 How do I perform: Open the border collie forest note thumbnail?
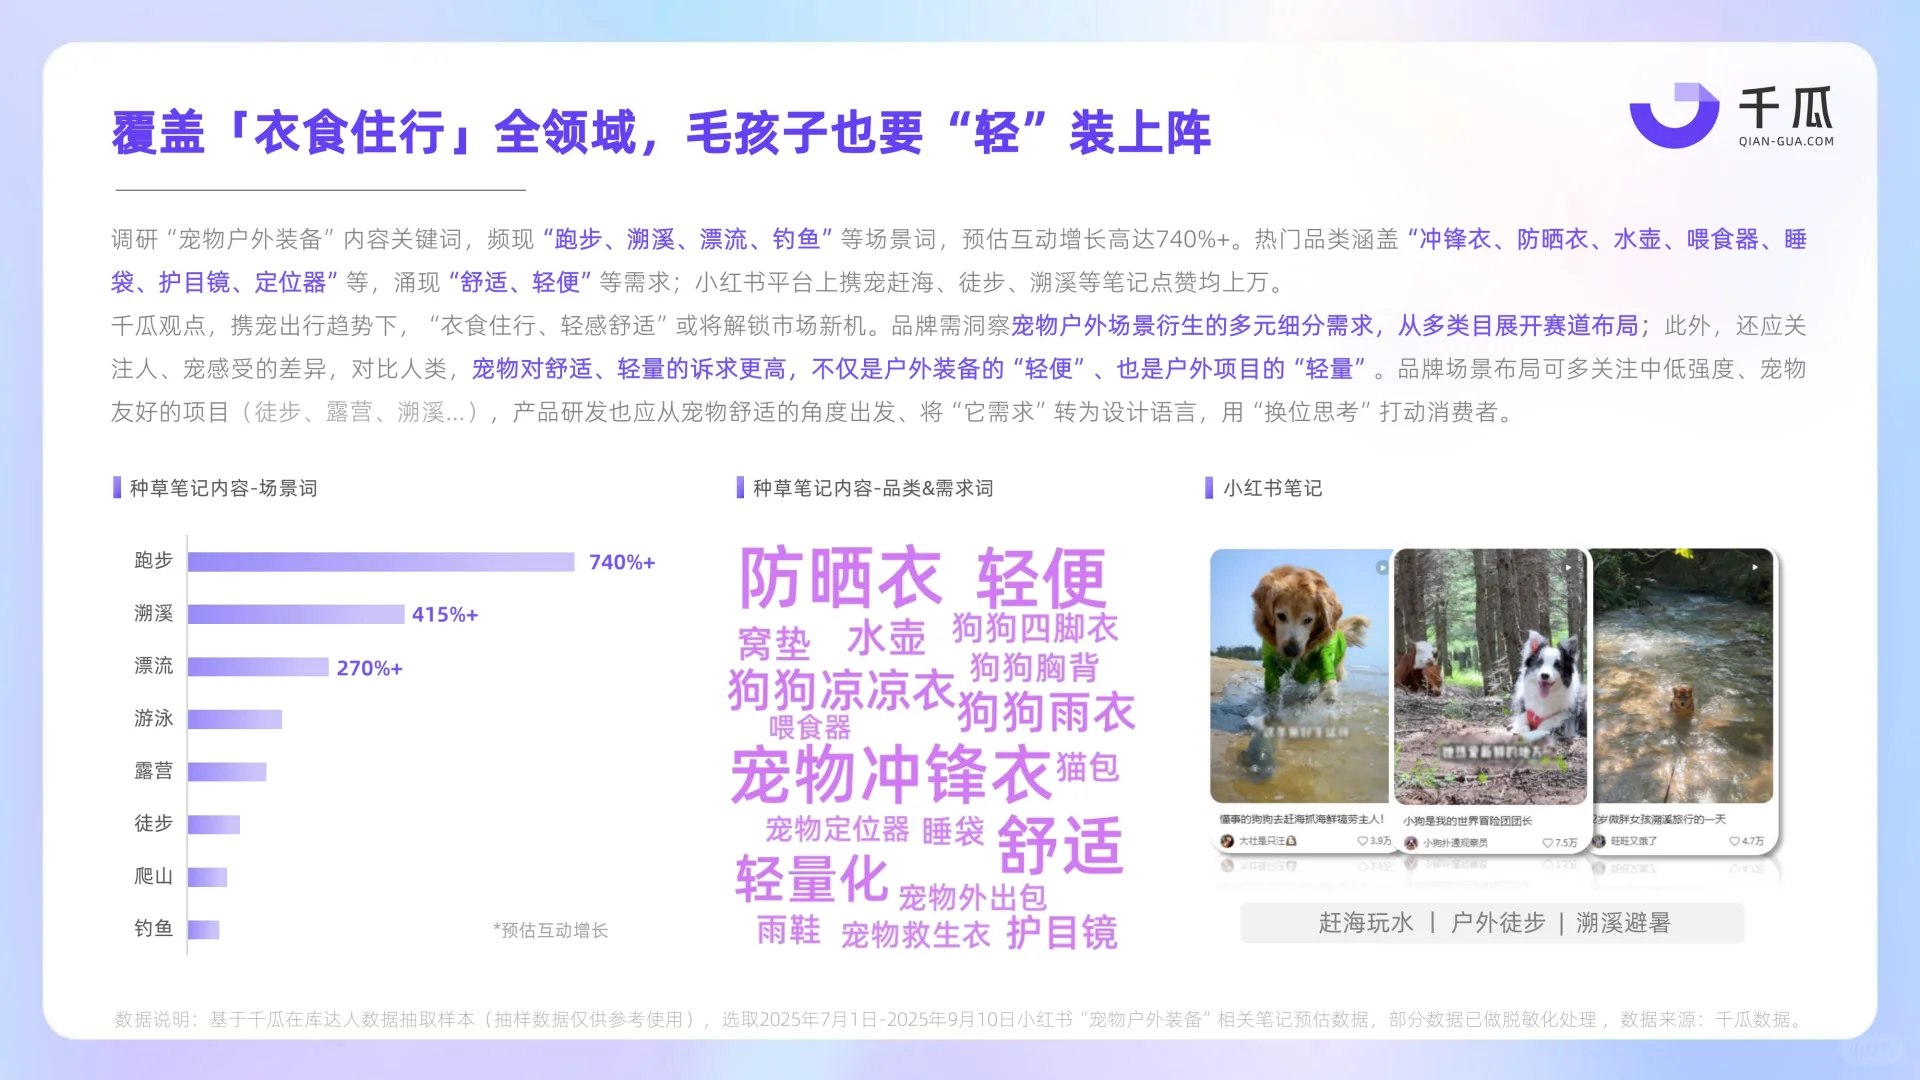coord(1490,676)
